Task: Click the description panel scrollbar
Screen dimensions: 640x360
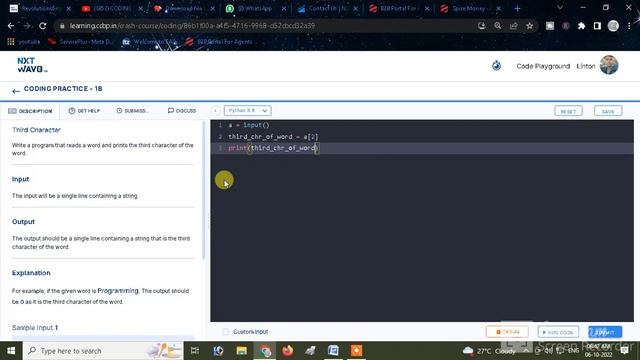Action: (x=204, y=190)
